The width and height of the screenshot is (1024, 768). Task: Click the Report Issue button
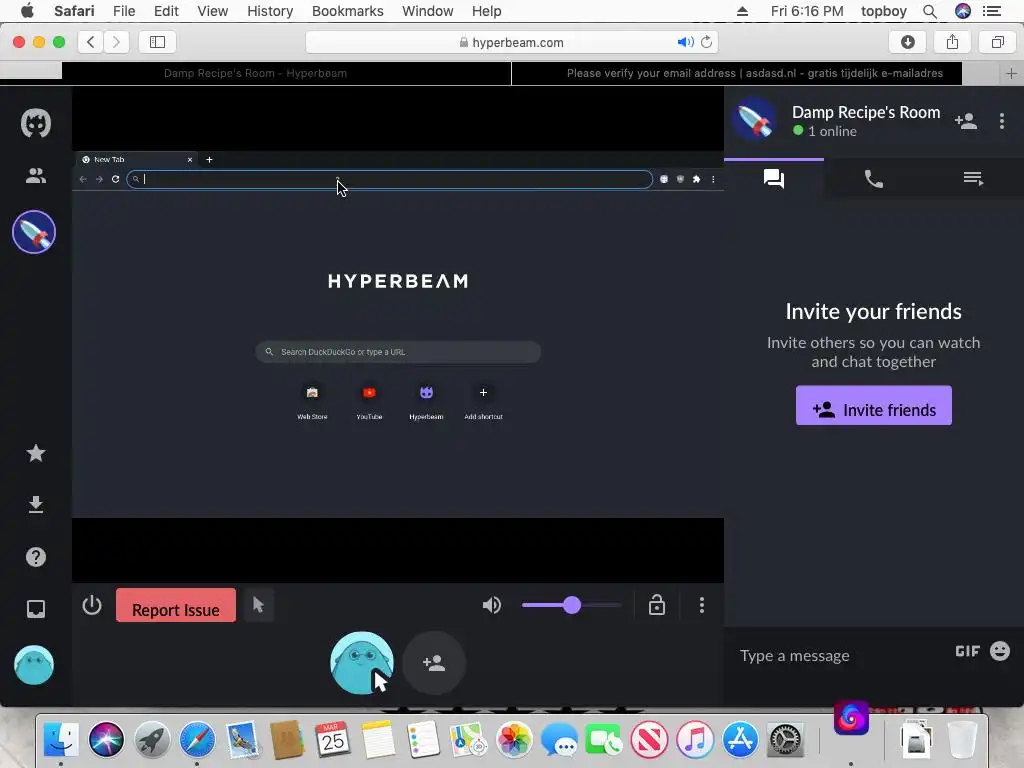pyautogui.click(x=176, y=605)
